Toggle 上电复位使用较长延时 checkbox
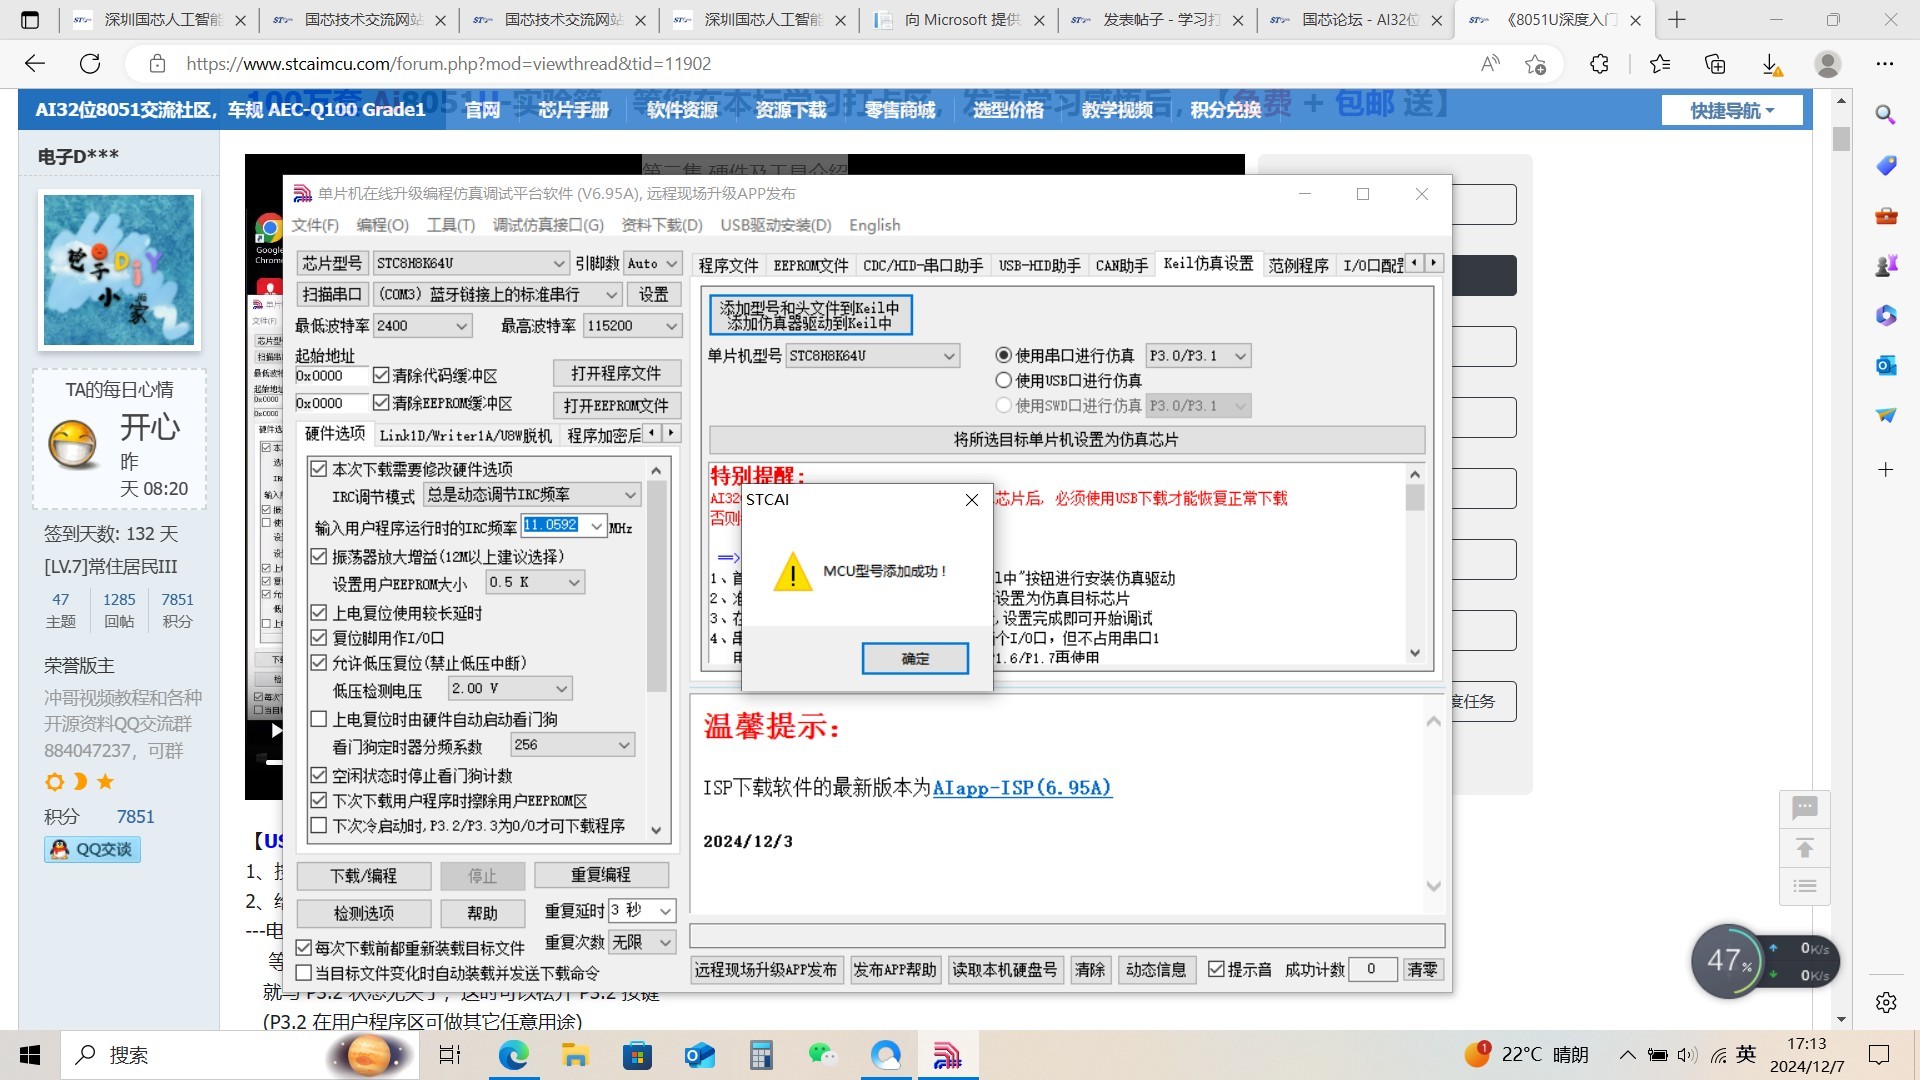 [x=319, y=612]
